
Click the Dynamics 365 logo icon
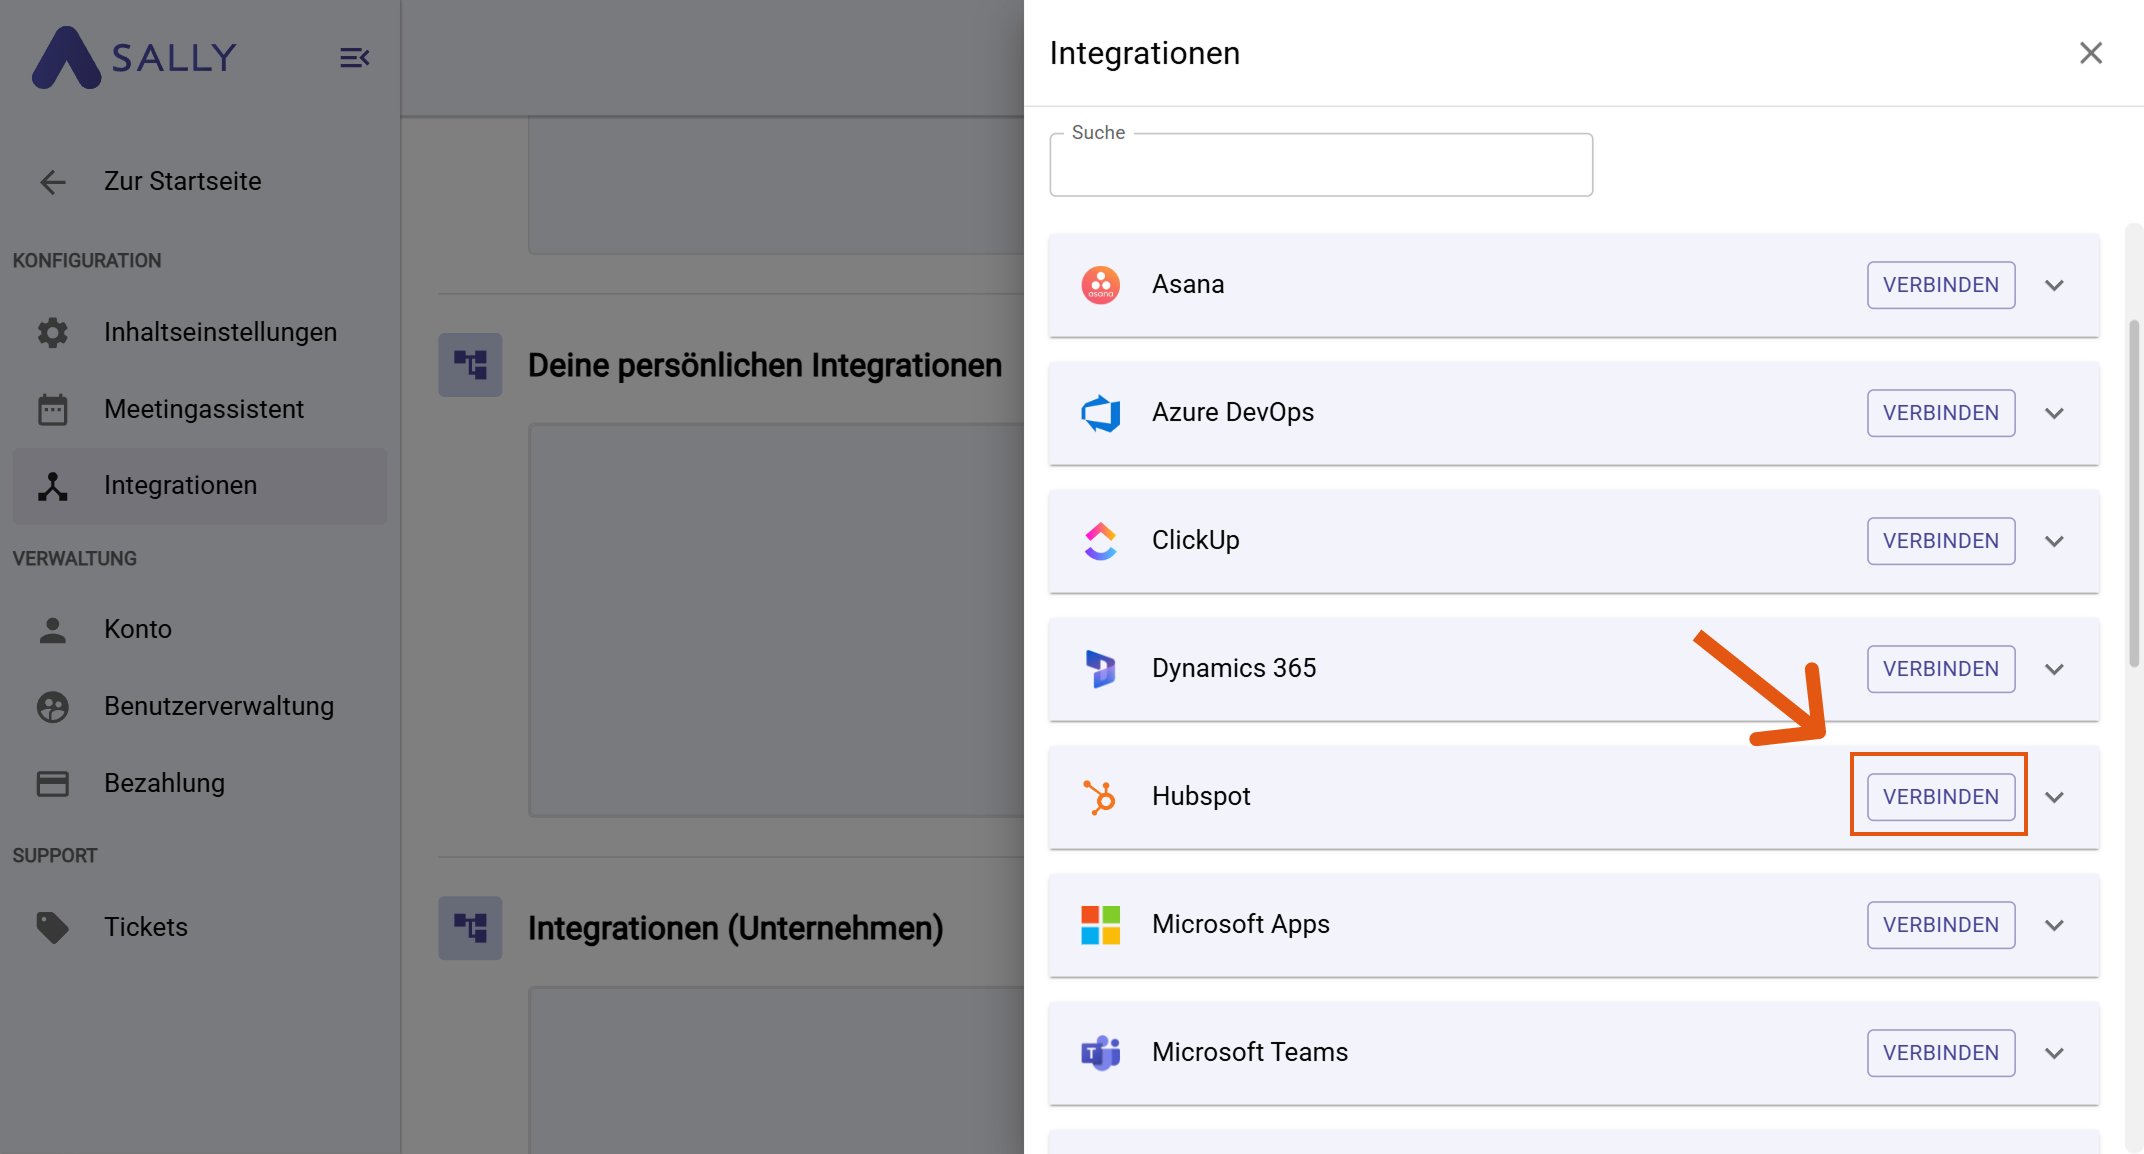[1101, 669]
